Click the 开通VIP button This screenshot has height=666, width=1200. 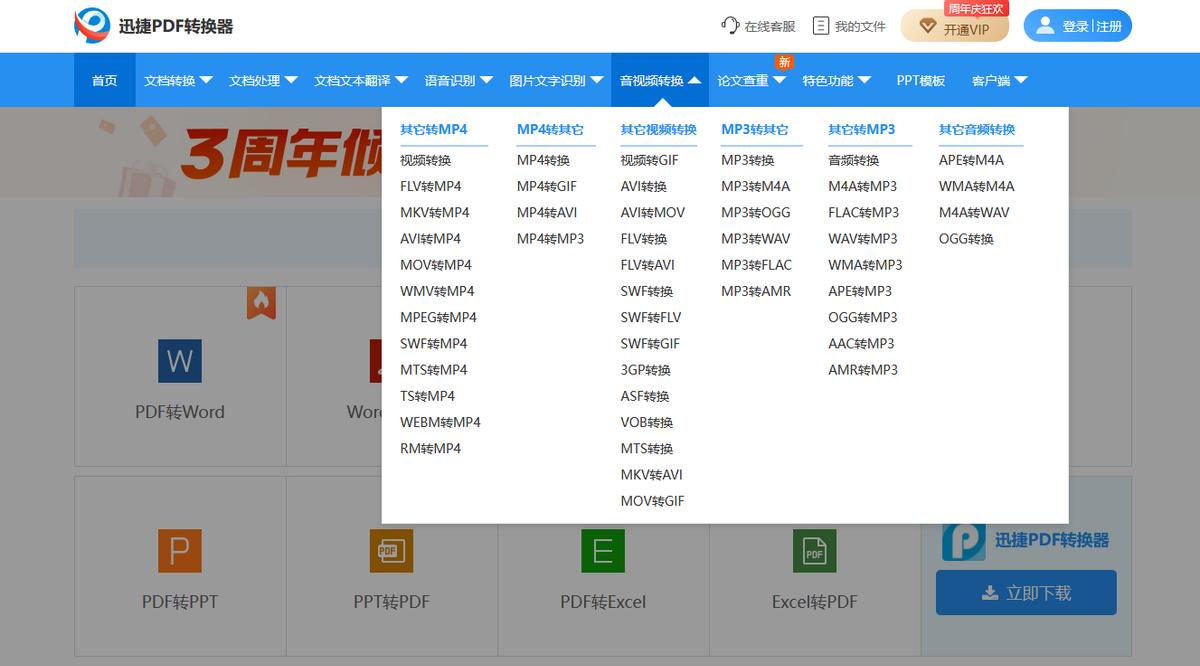[954, 27]
